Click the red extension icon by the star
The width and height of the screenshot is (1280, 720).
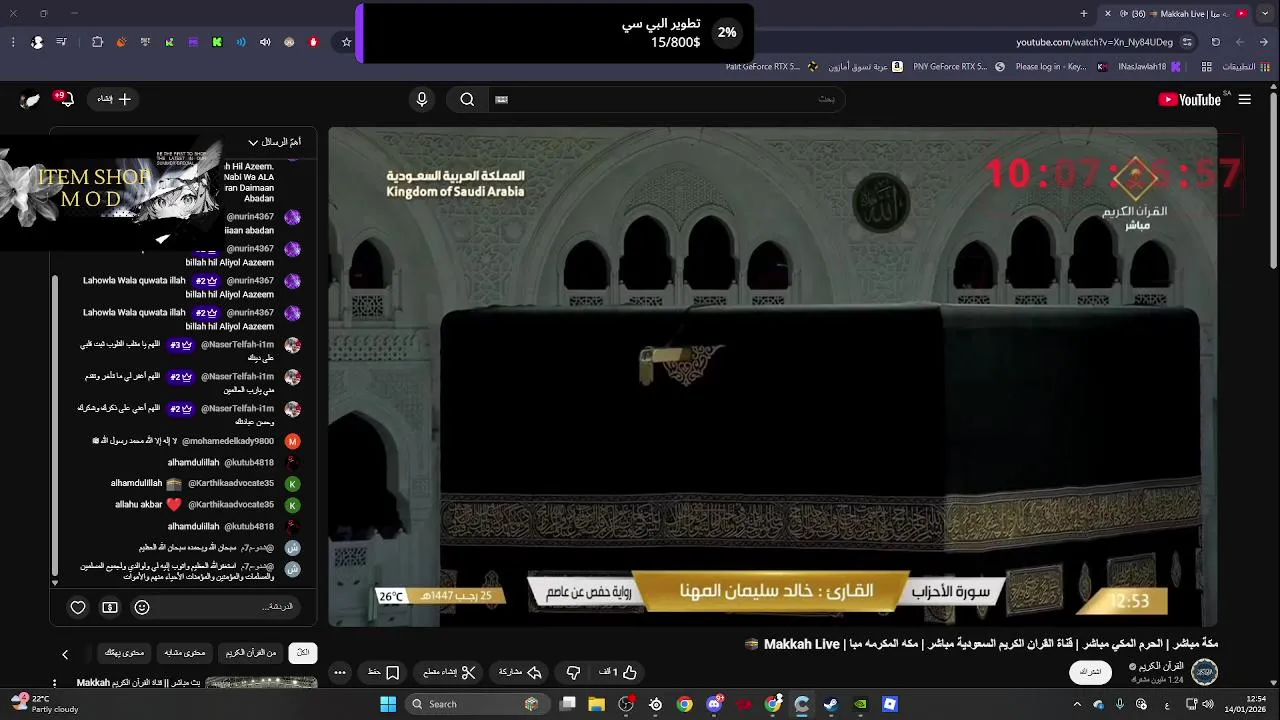click(x=313, y=42)
